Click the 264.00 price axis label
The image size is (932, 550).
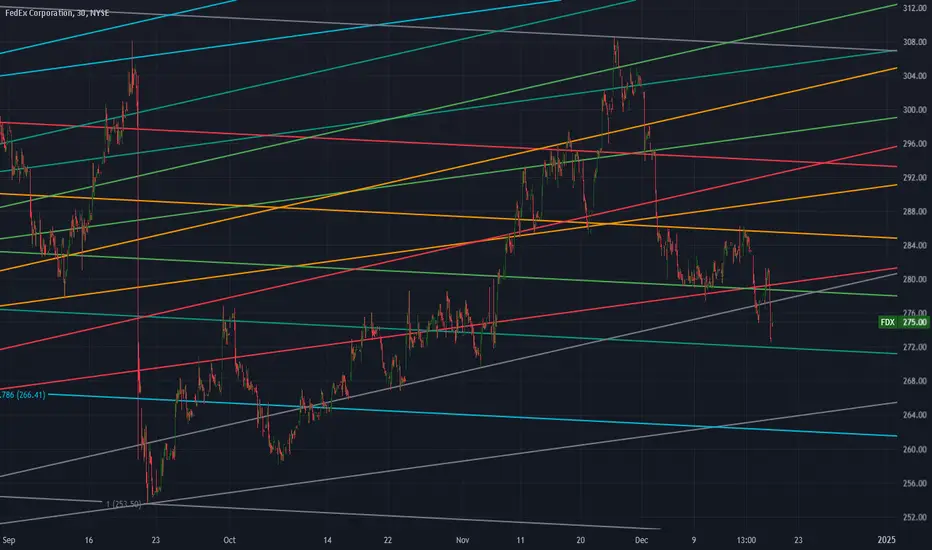pyautogui.click(x=915, y=415)
